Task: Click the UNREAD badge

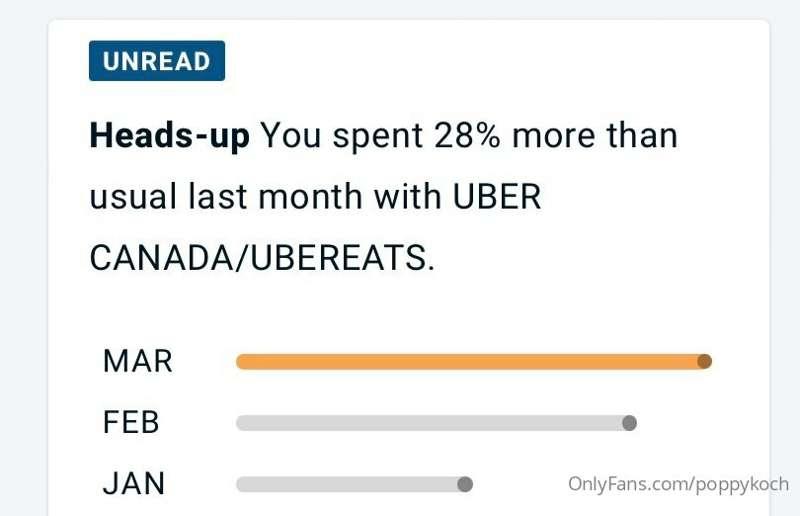Action: [x=157, y=61]
